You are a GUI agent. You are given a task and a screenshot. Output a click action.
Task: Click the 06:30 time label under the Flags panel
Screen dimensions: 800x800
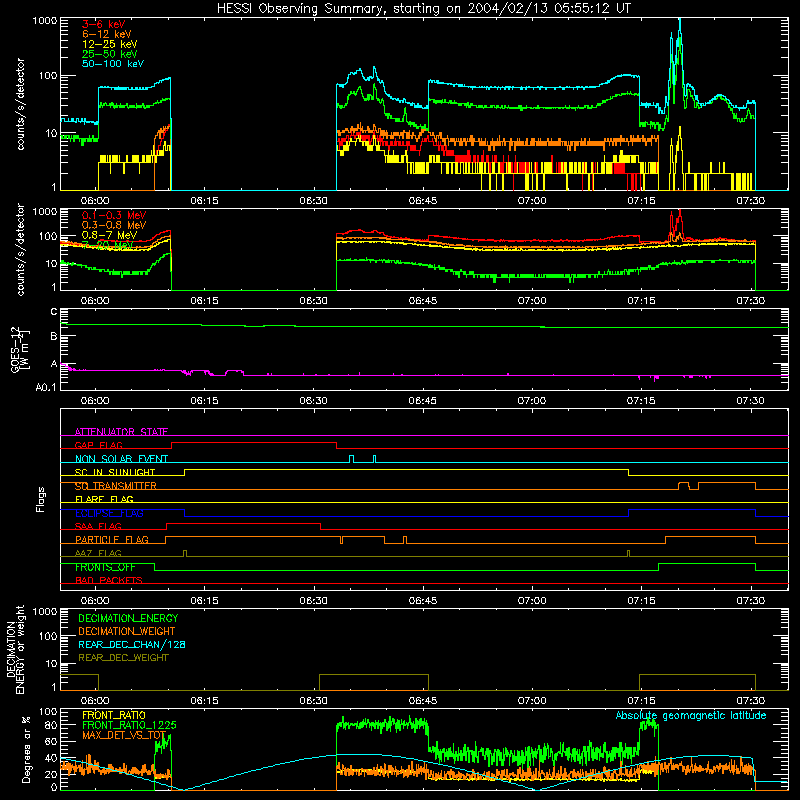(313, 601)
